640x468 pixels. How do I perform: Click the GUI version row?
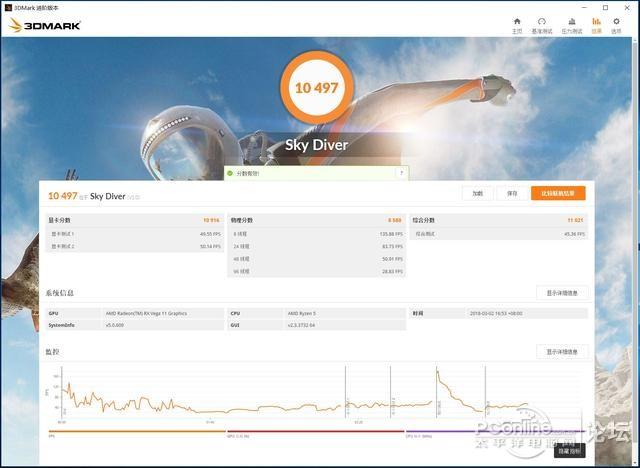316,325
